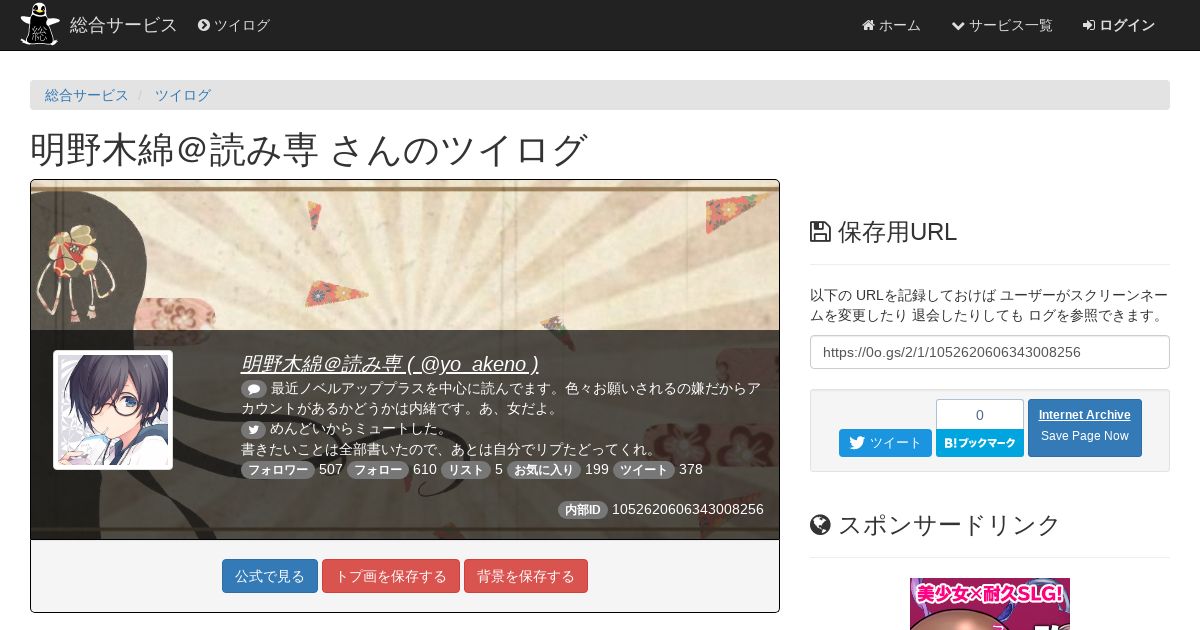Screen dimensions: 1200x630
Task: Click the フォロー badge next to 610
Action: [x=378, y=470]
